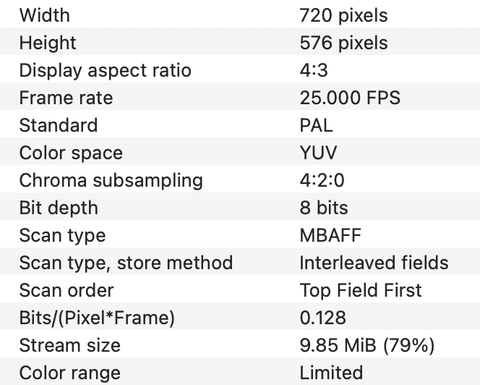The width and height of the screenshot is (480, 385).
Task: Select the 4:2:0 subsampling value
Action: click(x=322, y=180)
